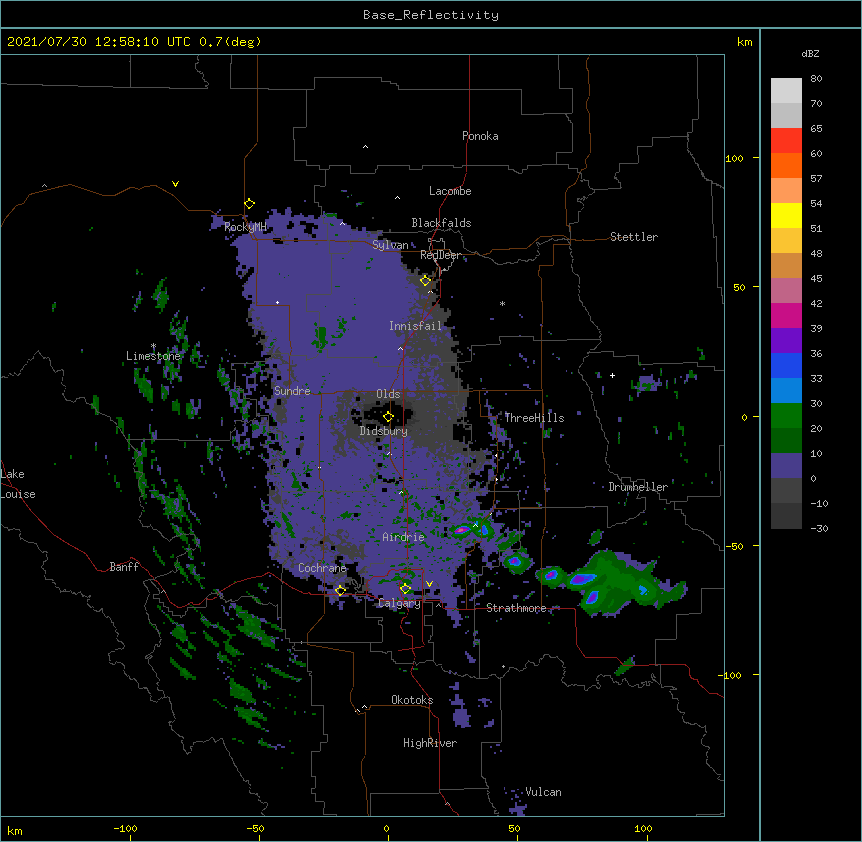
Task: Select the light gray 70-80 dBZ legend swatch
Action: click(x=786, y=91)
